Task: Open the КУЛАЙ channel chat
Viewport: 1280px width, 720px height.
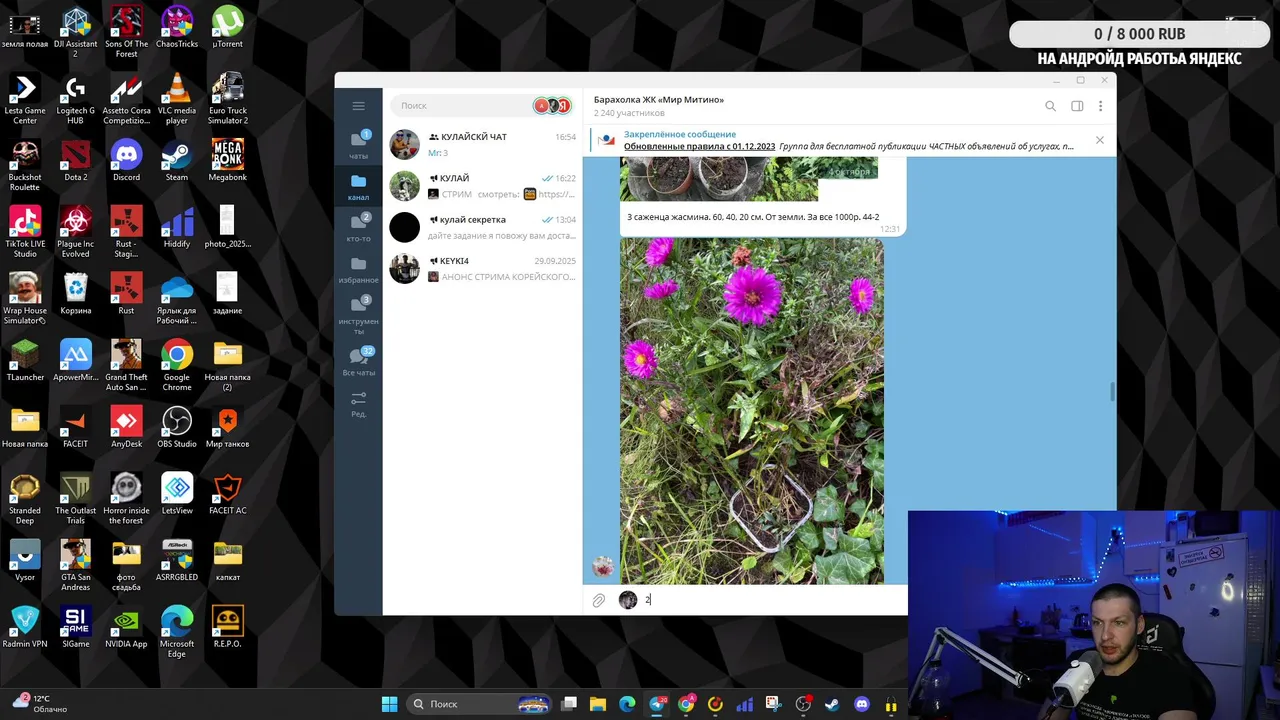Action: 483,186
